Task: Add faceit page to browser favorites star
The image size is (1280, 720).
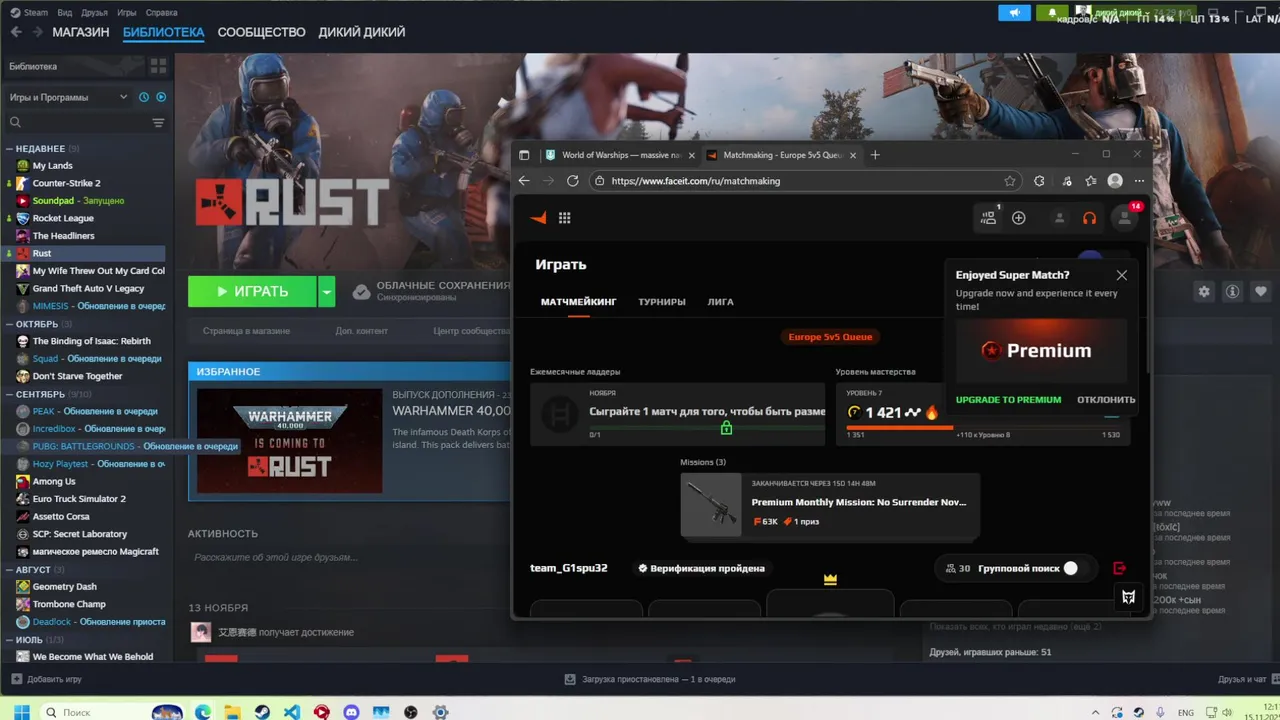Action: (x=1010, y=181)
